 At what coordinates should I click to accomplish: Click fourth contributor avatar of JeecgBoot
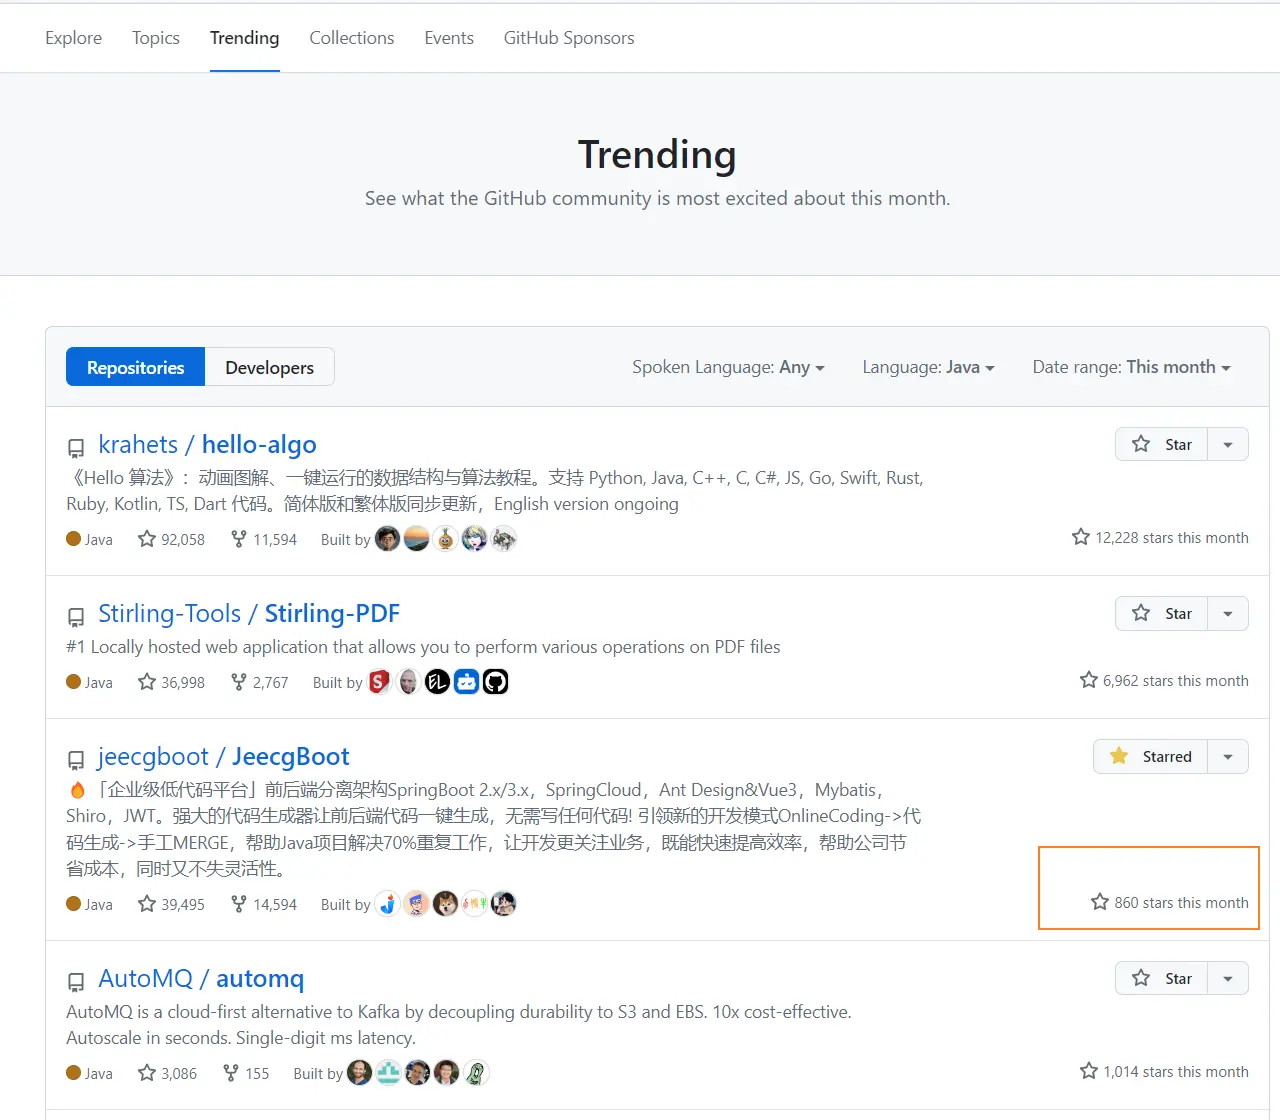[x=475, y=904]
